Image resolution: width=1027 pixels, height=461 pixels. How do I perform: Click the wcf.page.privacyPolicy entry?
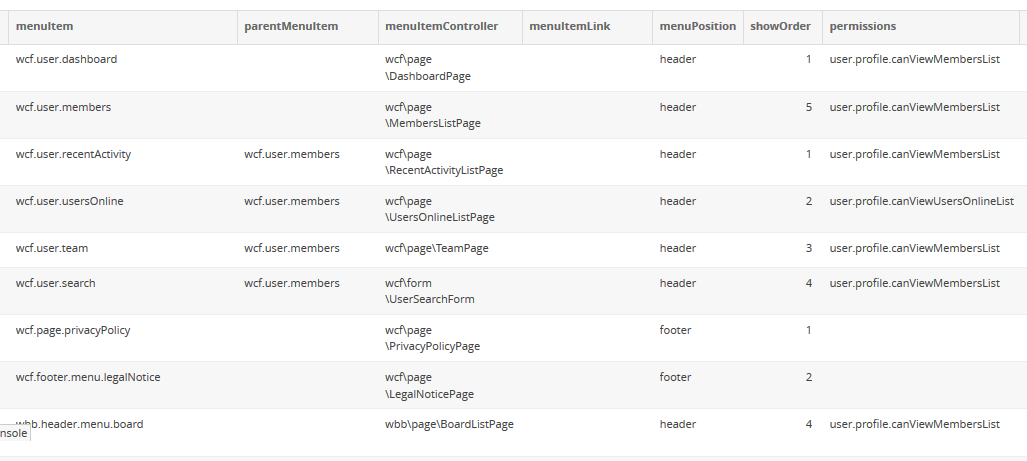[73, 330]
